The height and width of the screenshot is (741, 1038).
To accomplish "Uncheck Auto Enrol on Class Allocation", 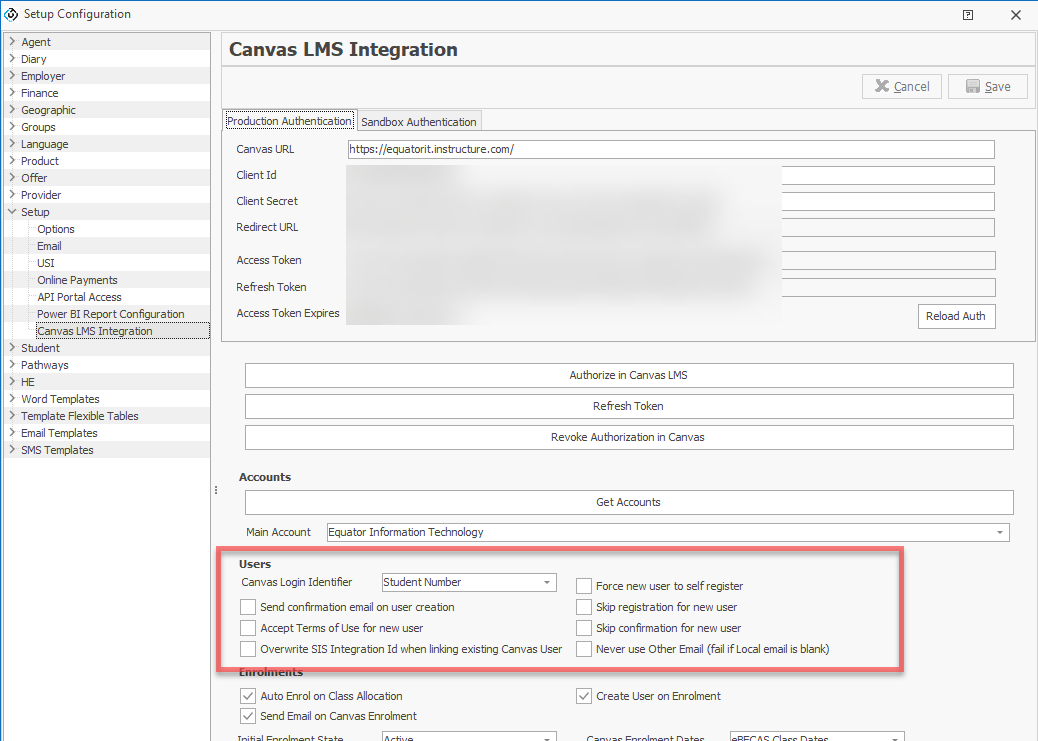I will pos(248,696).
